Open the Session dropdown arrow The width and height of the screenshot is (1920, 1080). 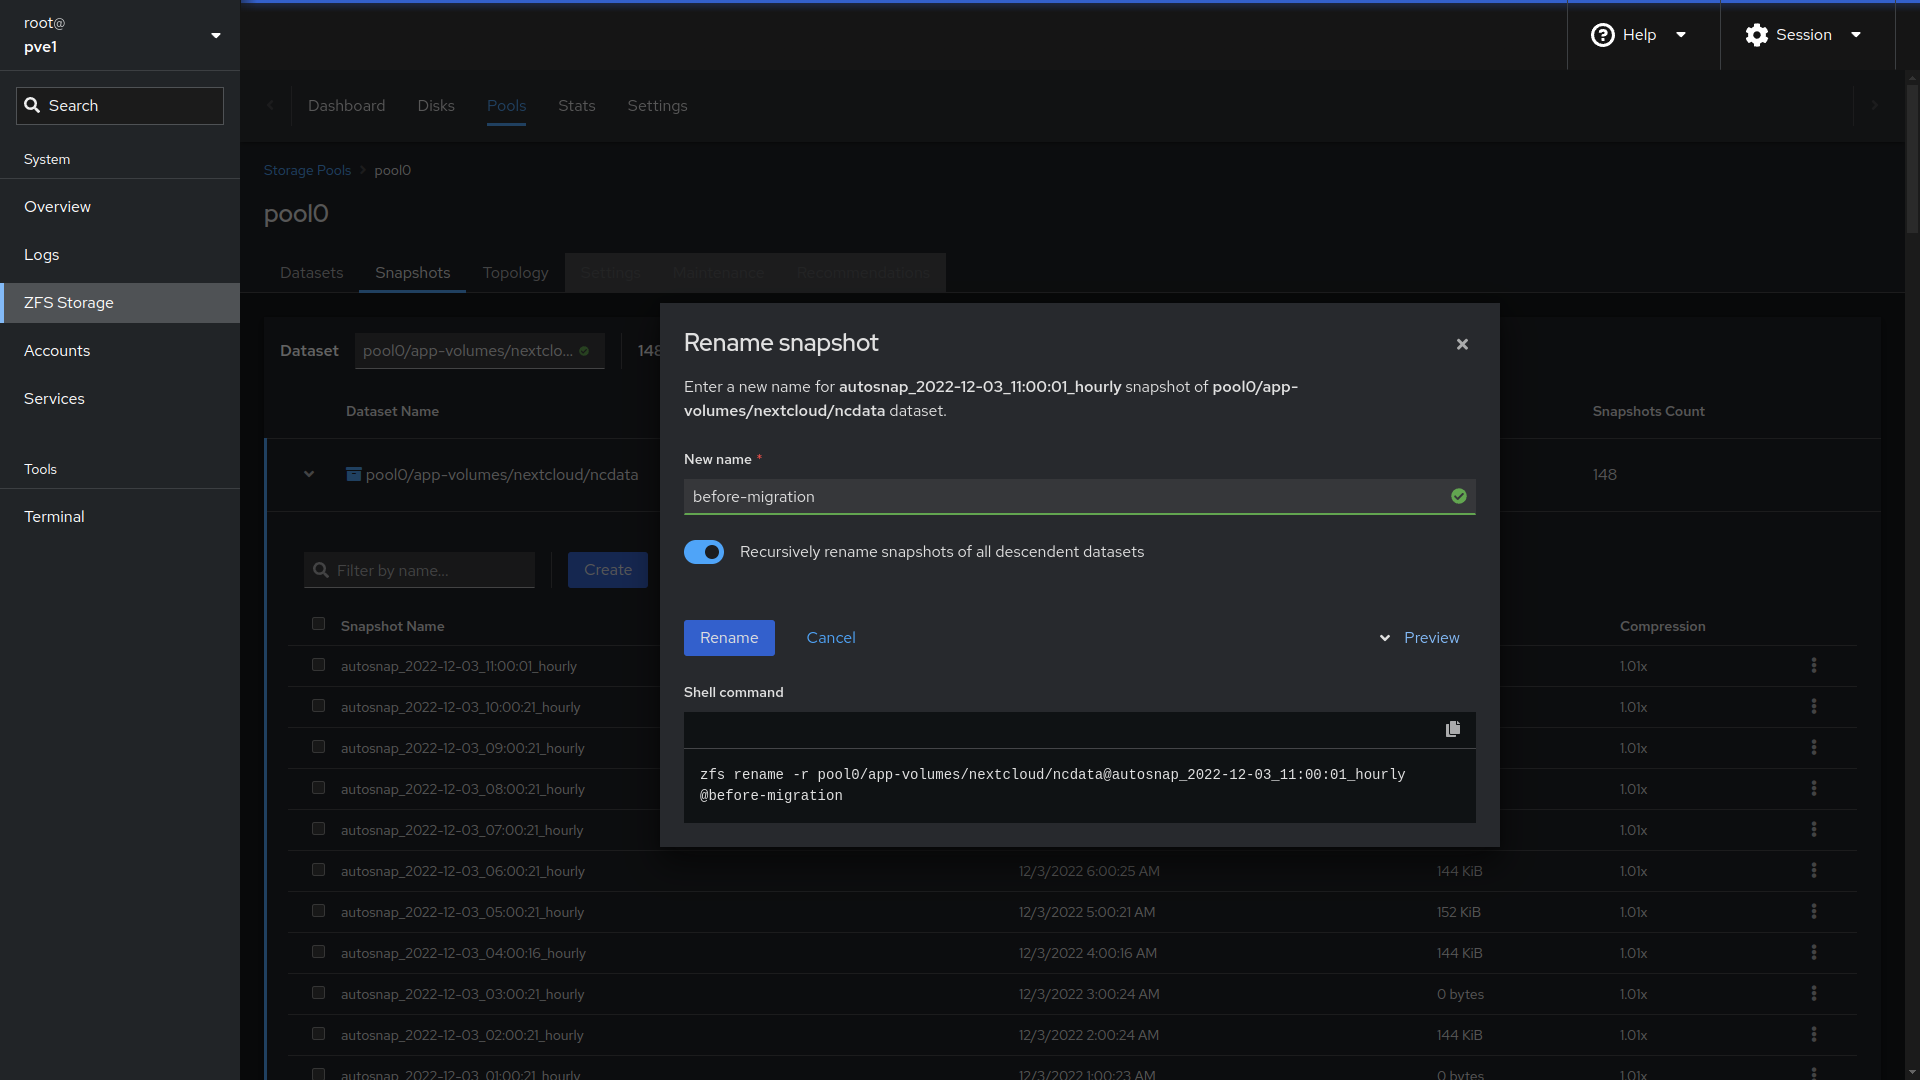[1856, 35]
